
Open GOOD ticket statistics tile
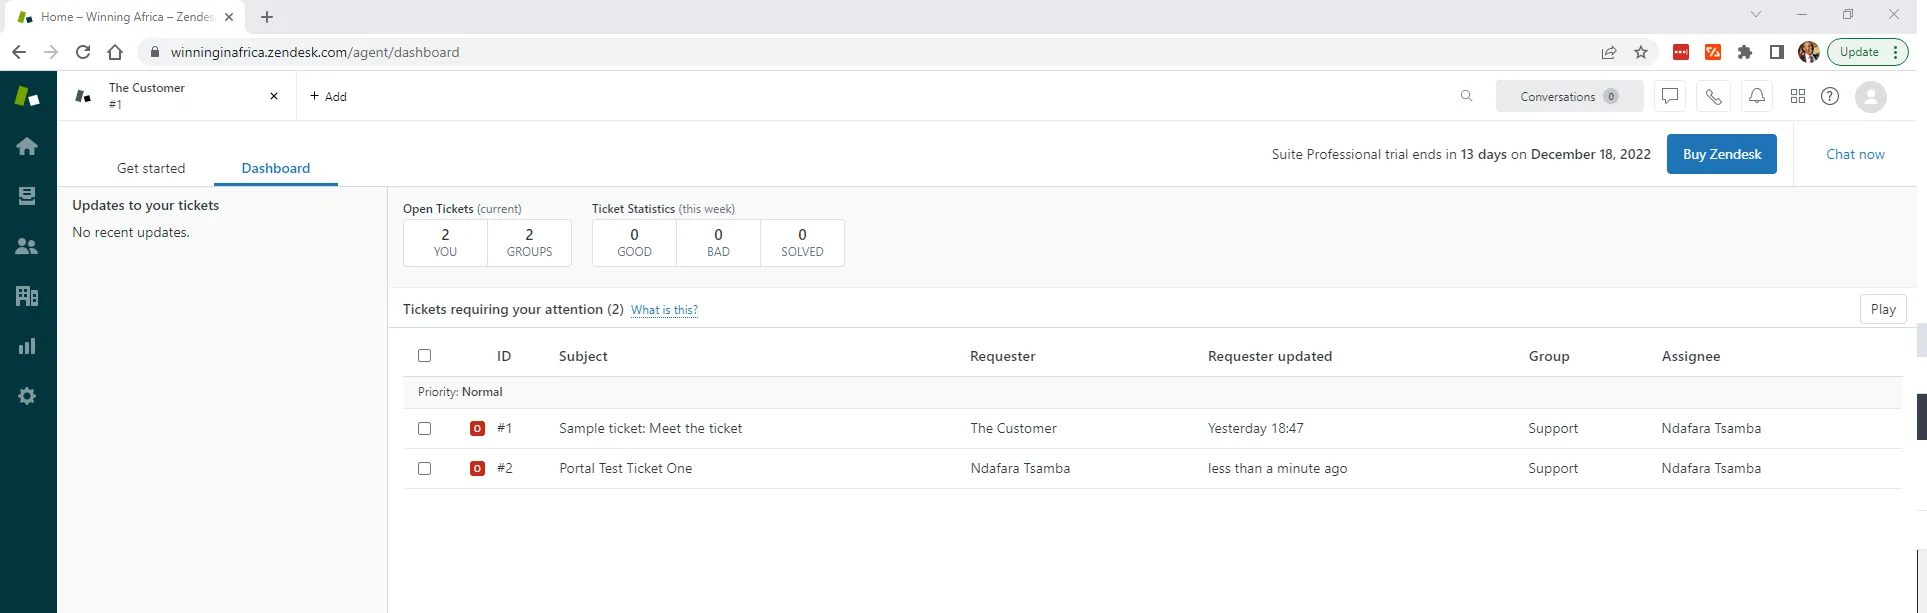[634, 242]
